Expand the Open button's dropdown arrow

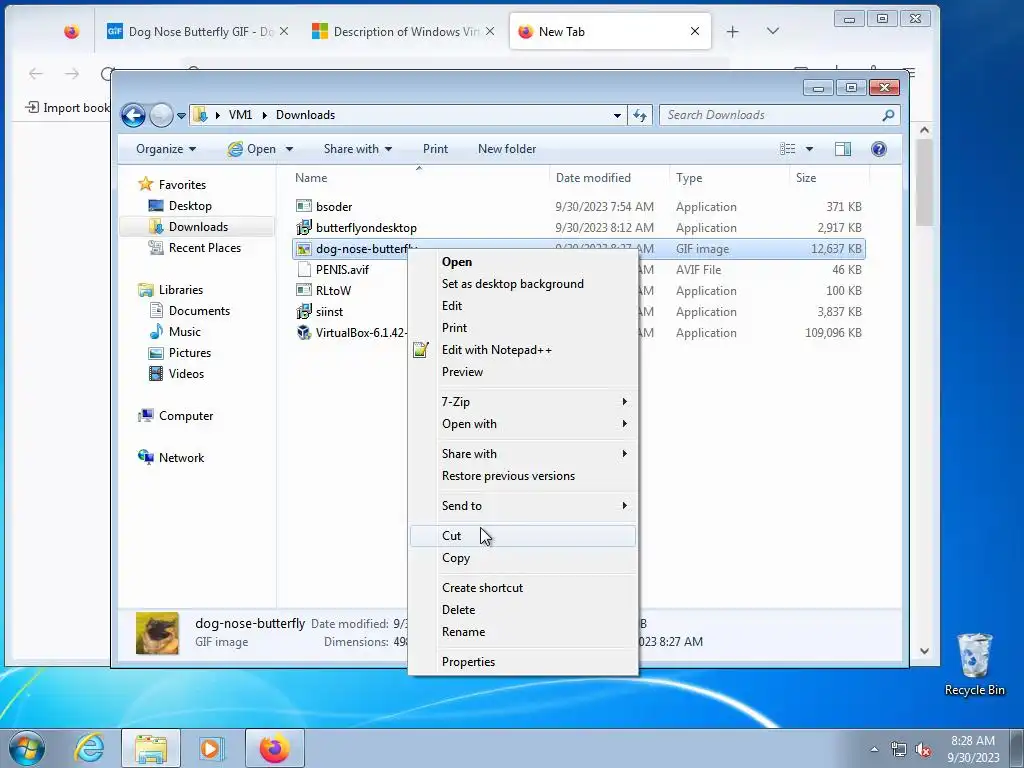[289, 149]
